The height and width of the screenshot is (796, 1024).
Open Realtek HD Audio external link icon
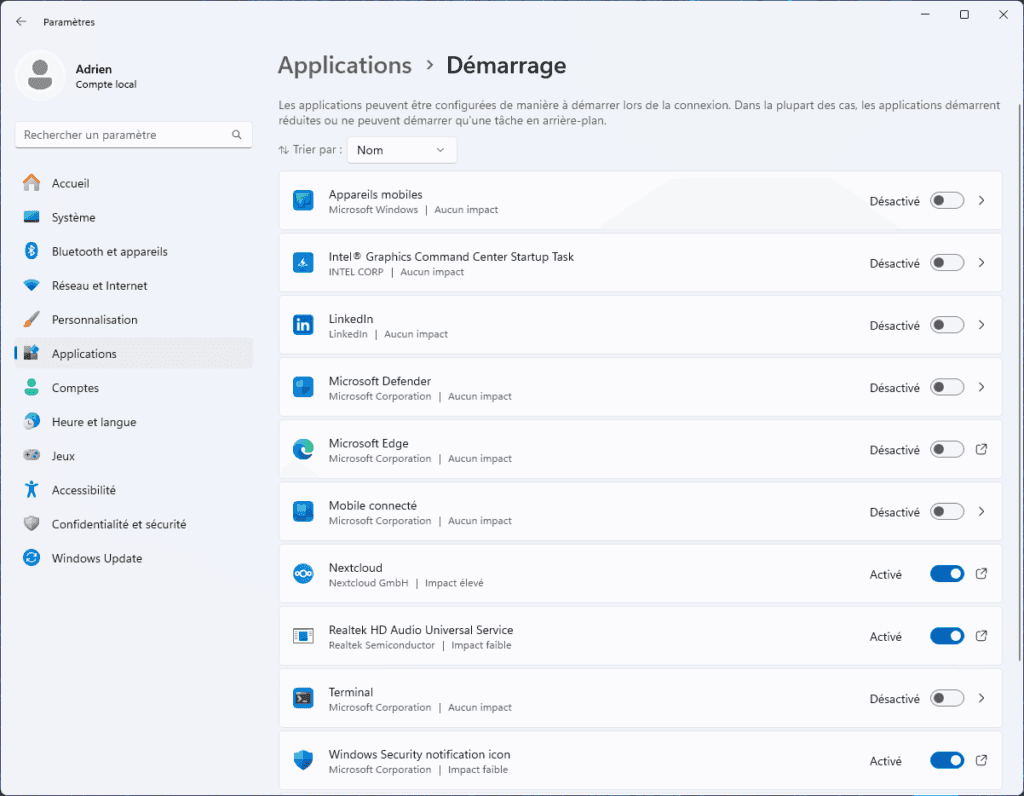tap(981, 636)
